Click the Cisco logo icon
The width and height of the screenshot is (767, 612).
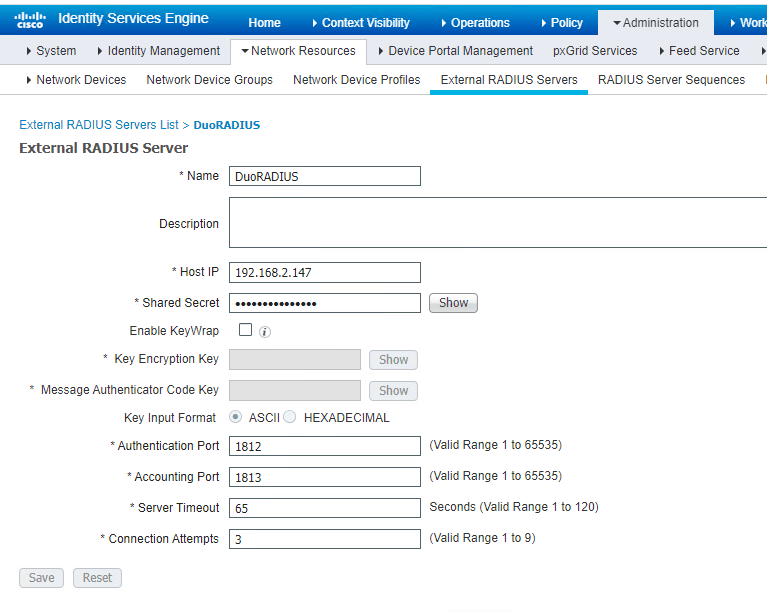click(x=29, y=20)
